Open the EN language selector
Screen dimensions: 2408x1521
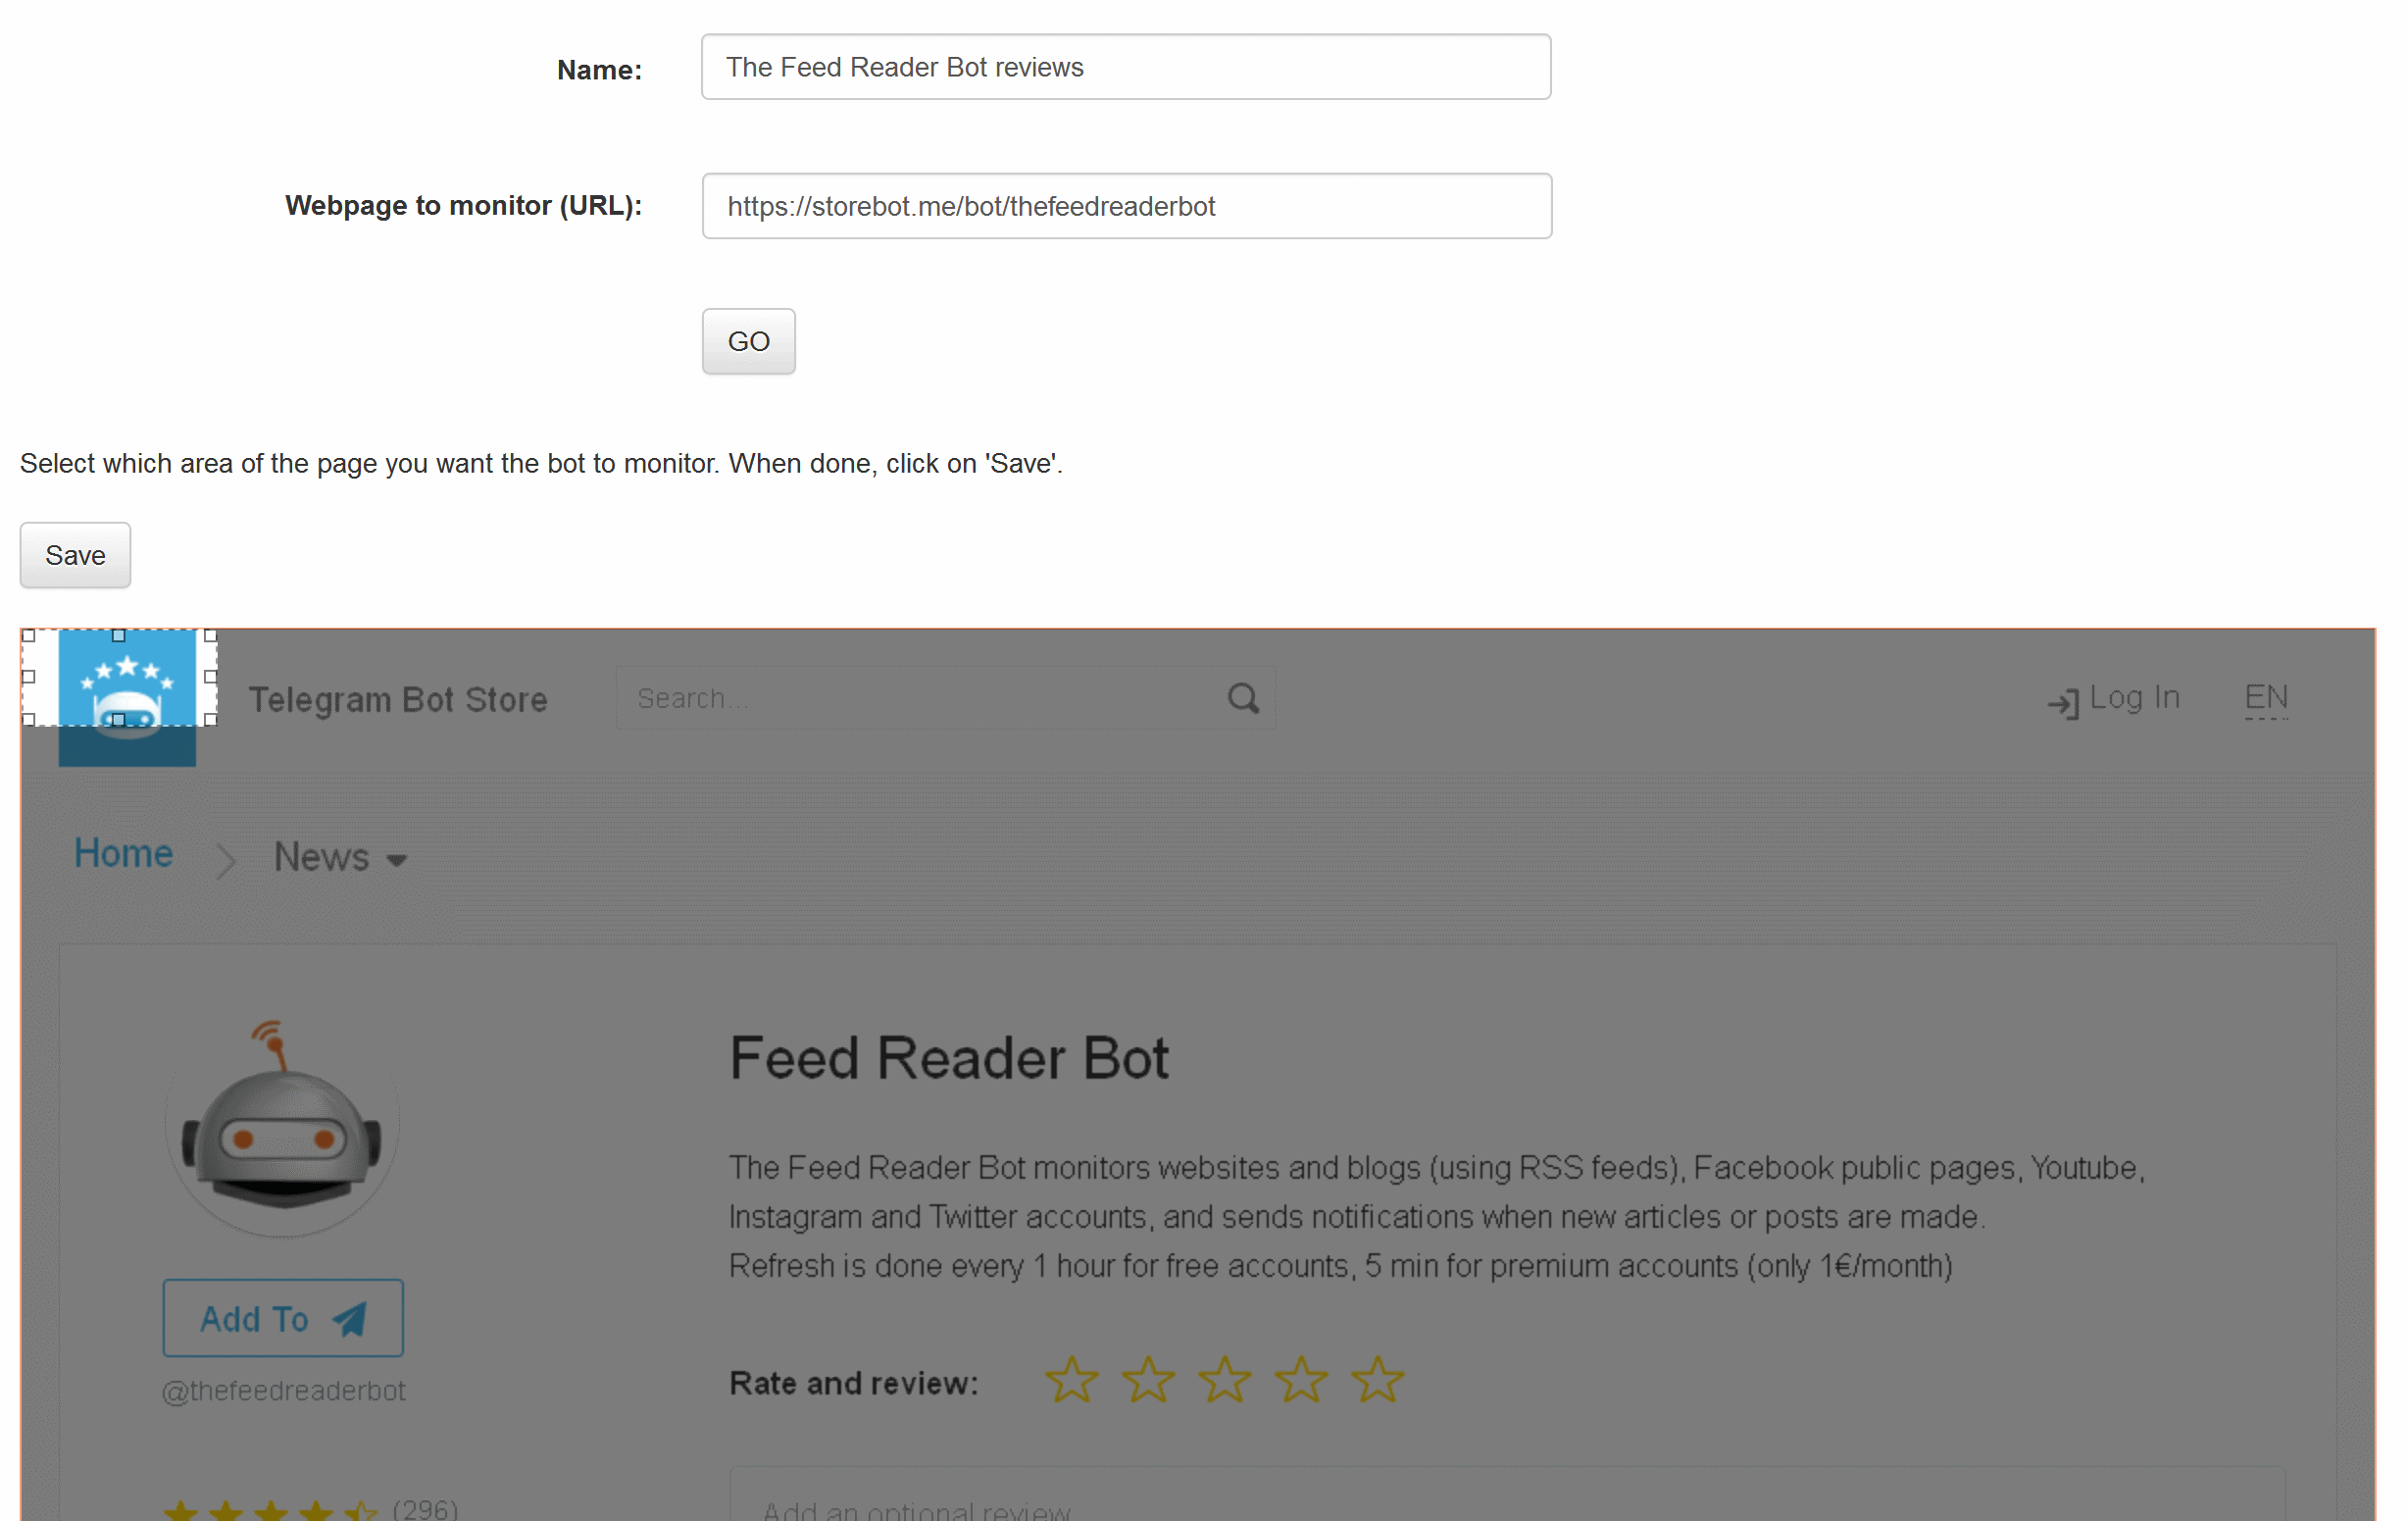[x=2265, y=698]
